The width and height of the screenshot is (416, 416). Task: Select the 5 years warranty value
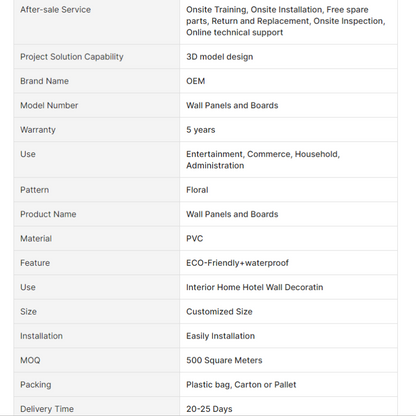pyautogui.click(x=200, y=130)
